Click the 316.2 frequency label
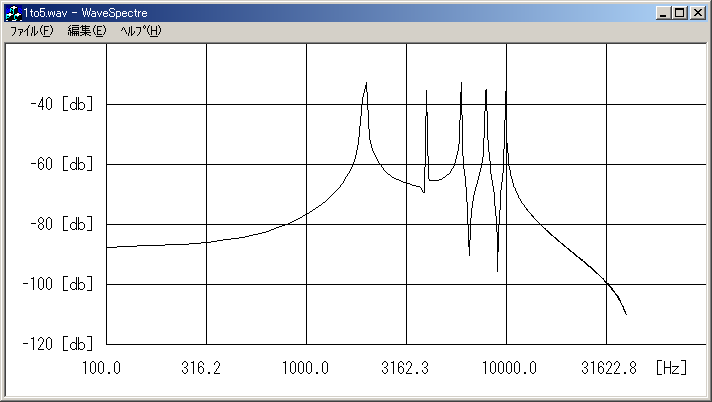Screen dimensions: 712x402 tap(201, 367)
